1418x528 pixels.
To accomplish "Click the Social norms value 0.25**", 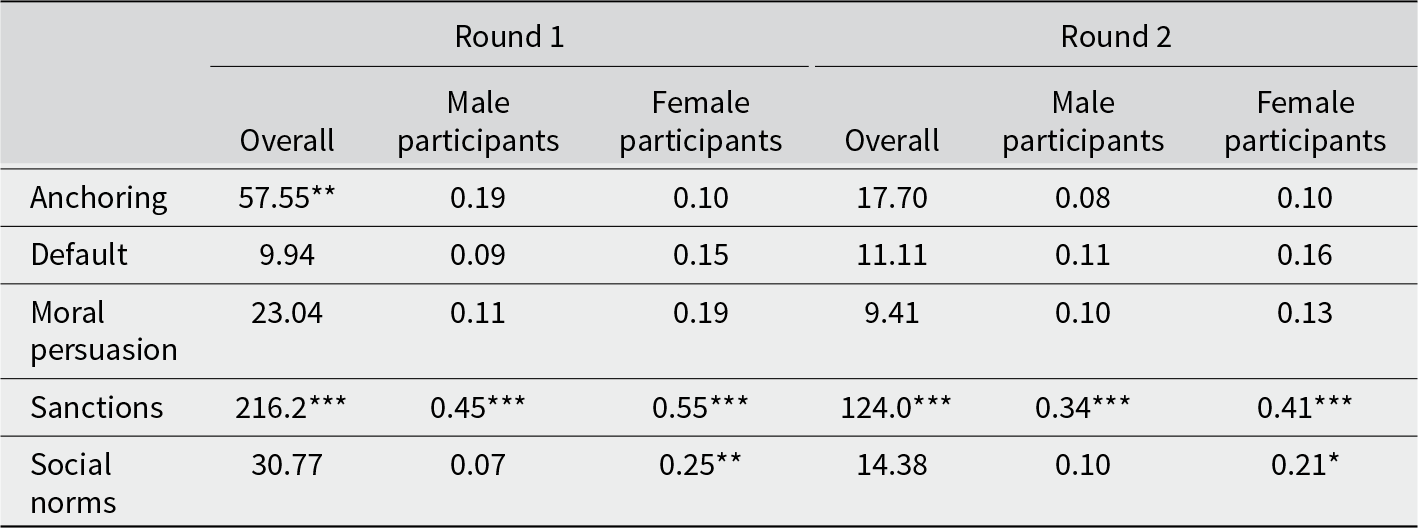I will click(x=700, y=464).
